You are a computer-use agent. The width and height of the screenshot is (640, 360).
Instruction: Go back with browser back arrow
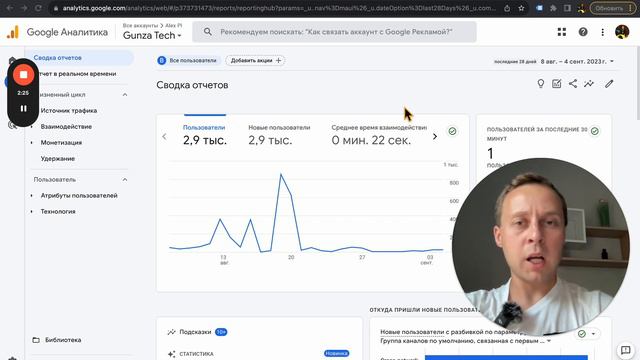point(10,8)
